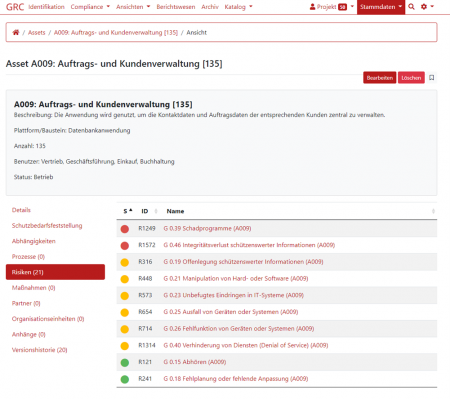Open the Projekt dropdown
450x399 pixels.
(331, 7)
